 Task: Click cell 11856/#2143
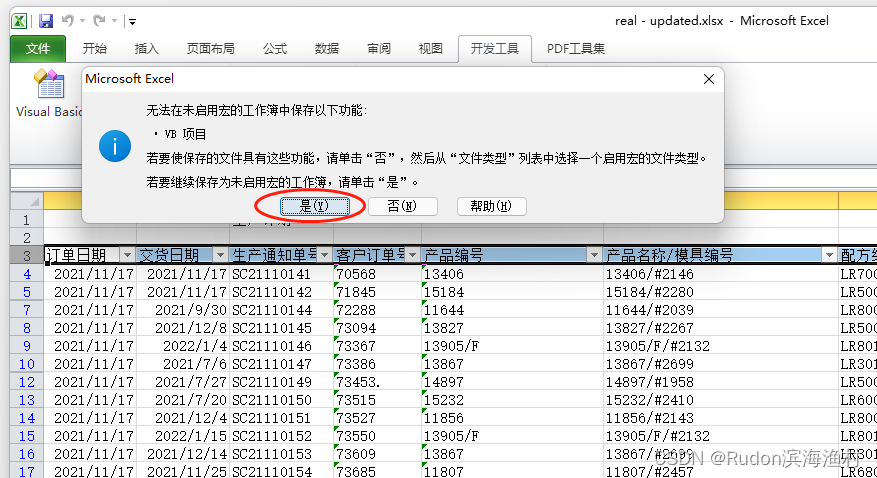click(721, 418)
